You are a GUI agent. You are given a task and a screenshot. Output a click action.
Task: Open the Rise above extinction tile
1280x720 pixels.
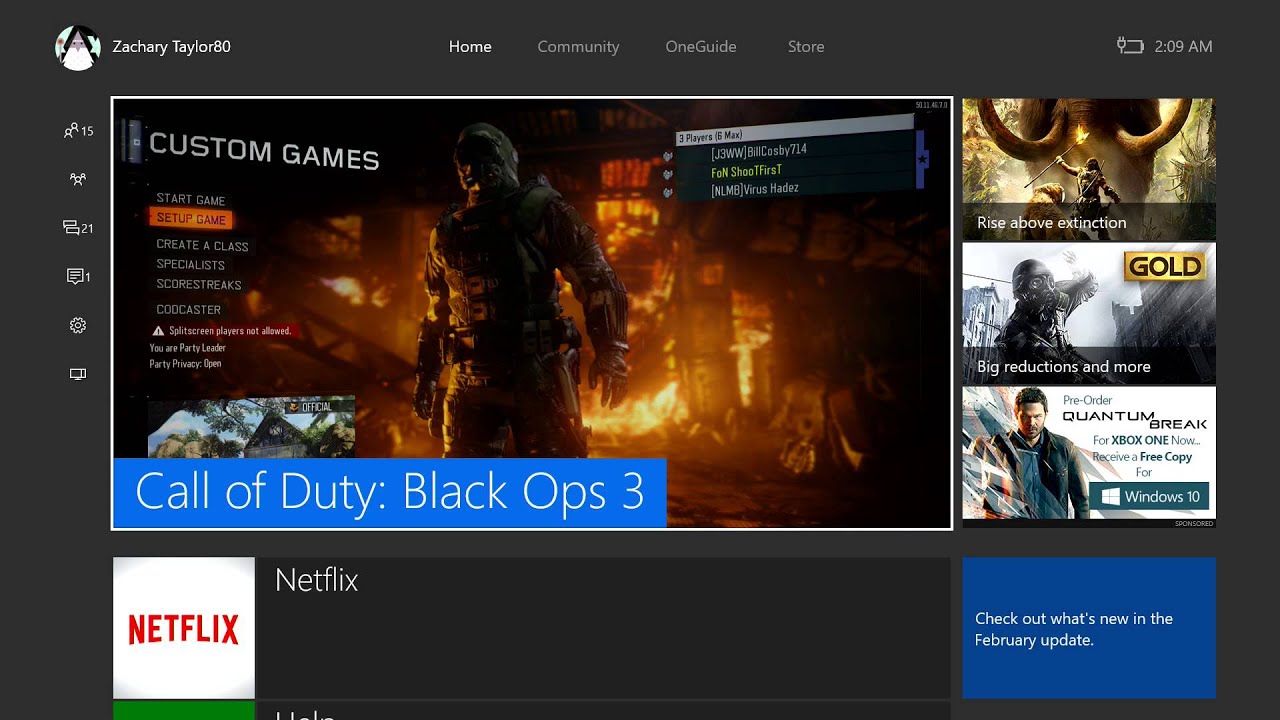(1089, 169)
